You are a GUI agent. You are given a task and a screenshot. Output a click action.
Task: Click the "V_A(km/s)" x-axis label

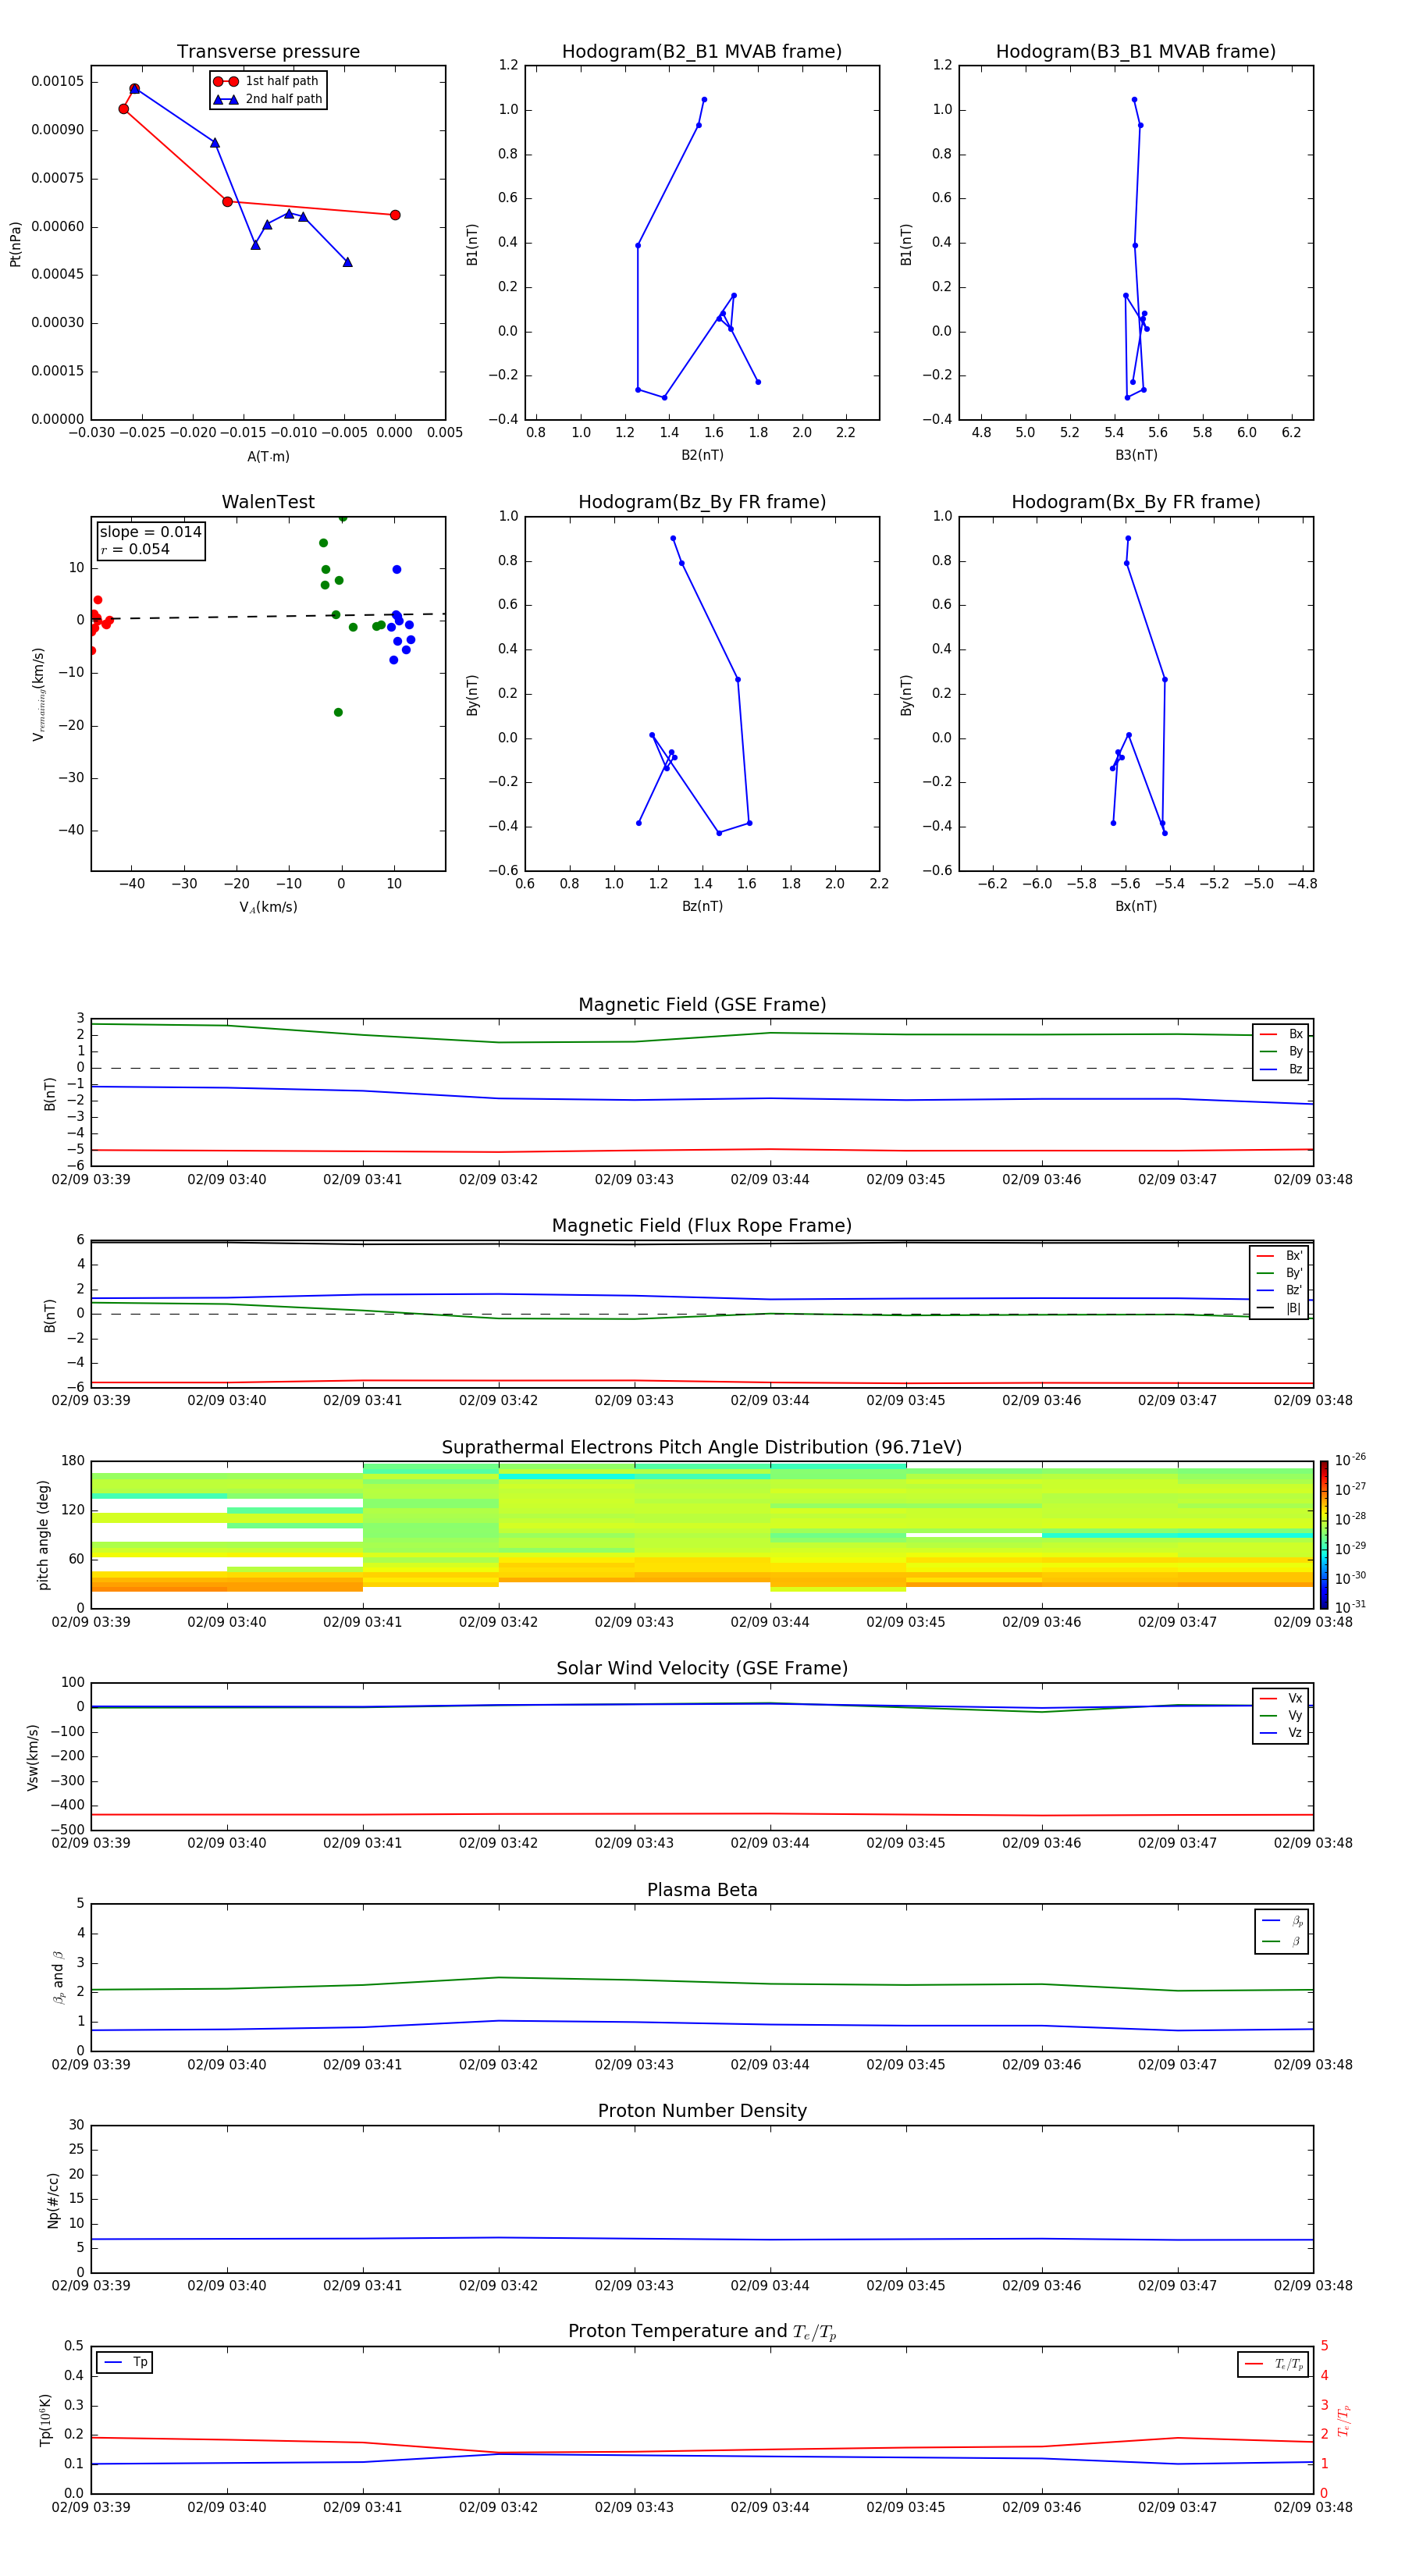pos(268,907)
